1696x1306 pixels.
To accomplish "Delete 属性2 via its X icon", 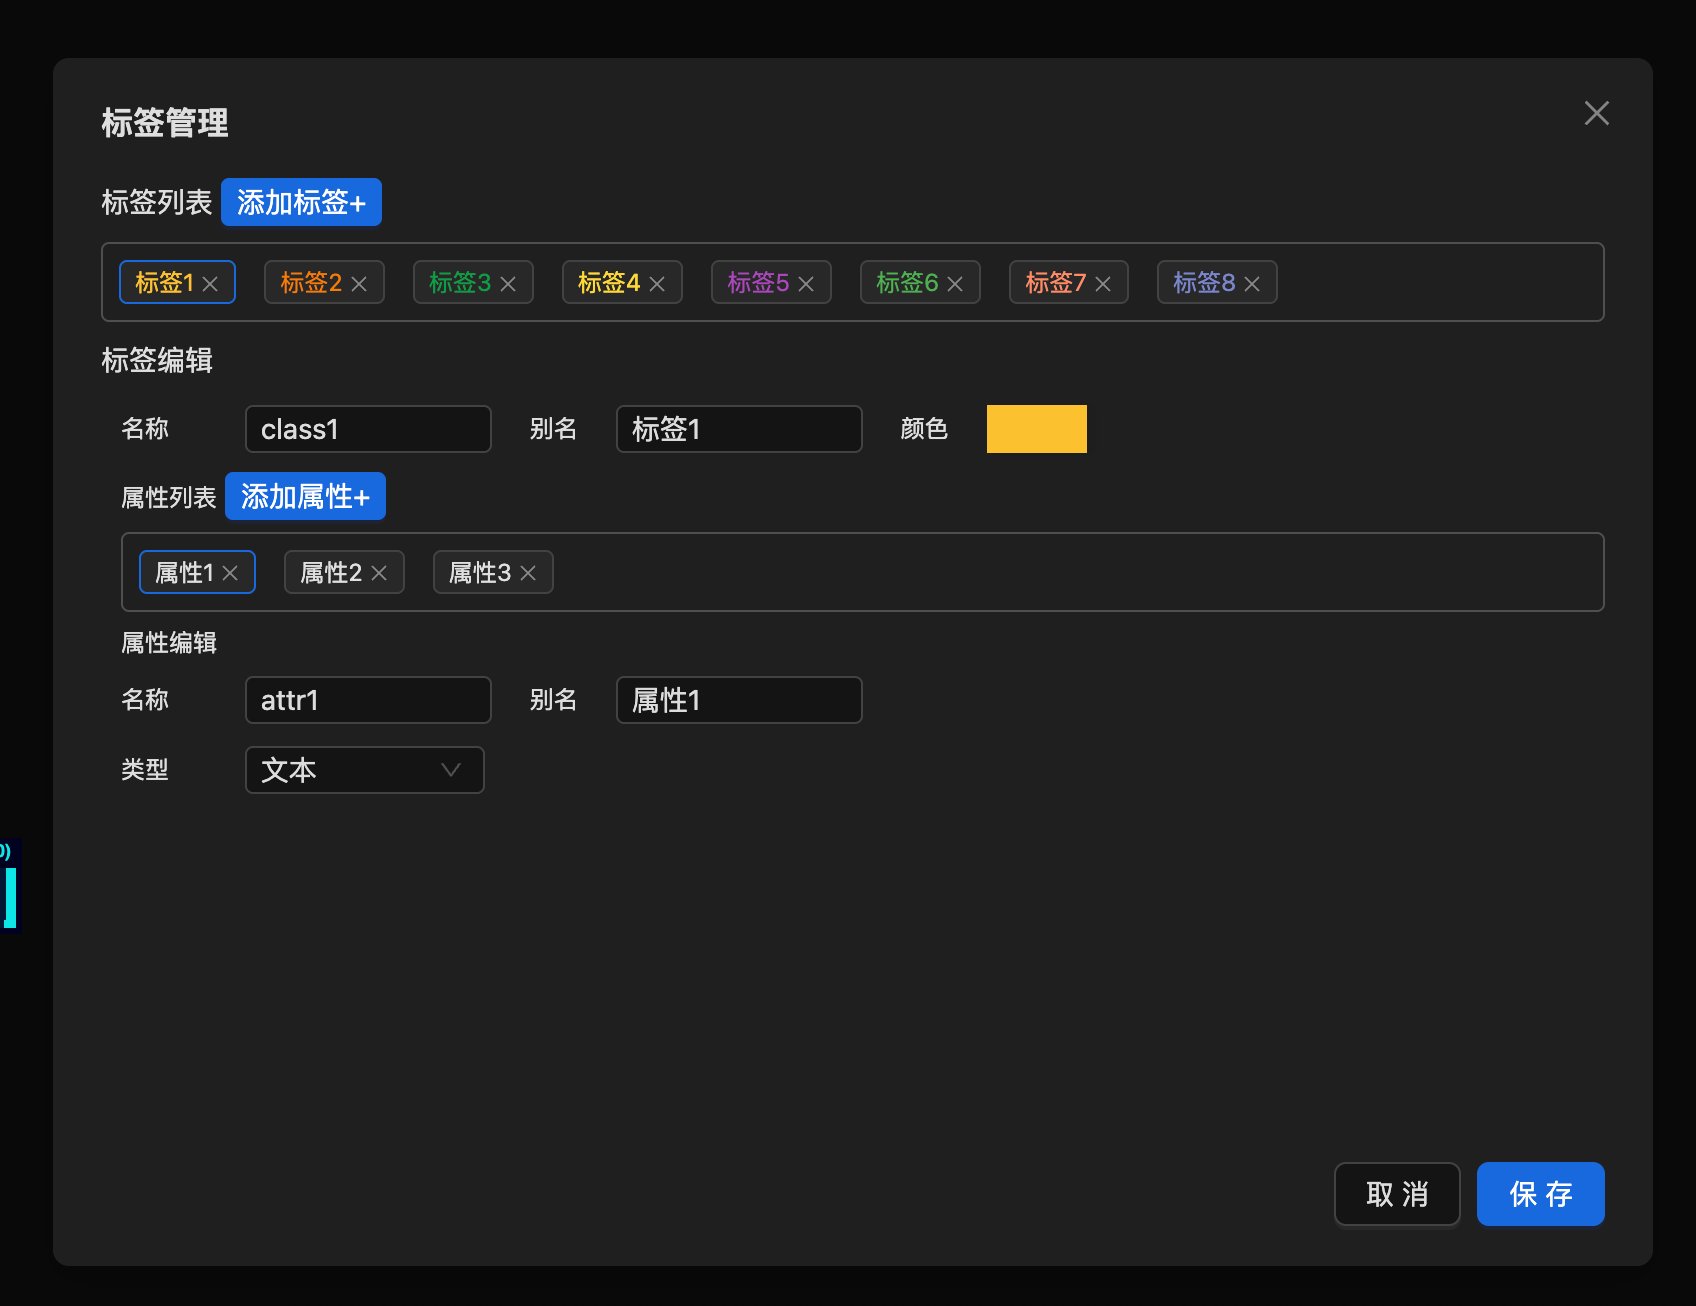I will 379,573.
